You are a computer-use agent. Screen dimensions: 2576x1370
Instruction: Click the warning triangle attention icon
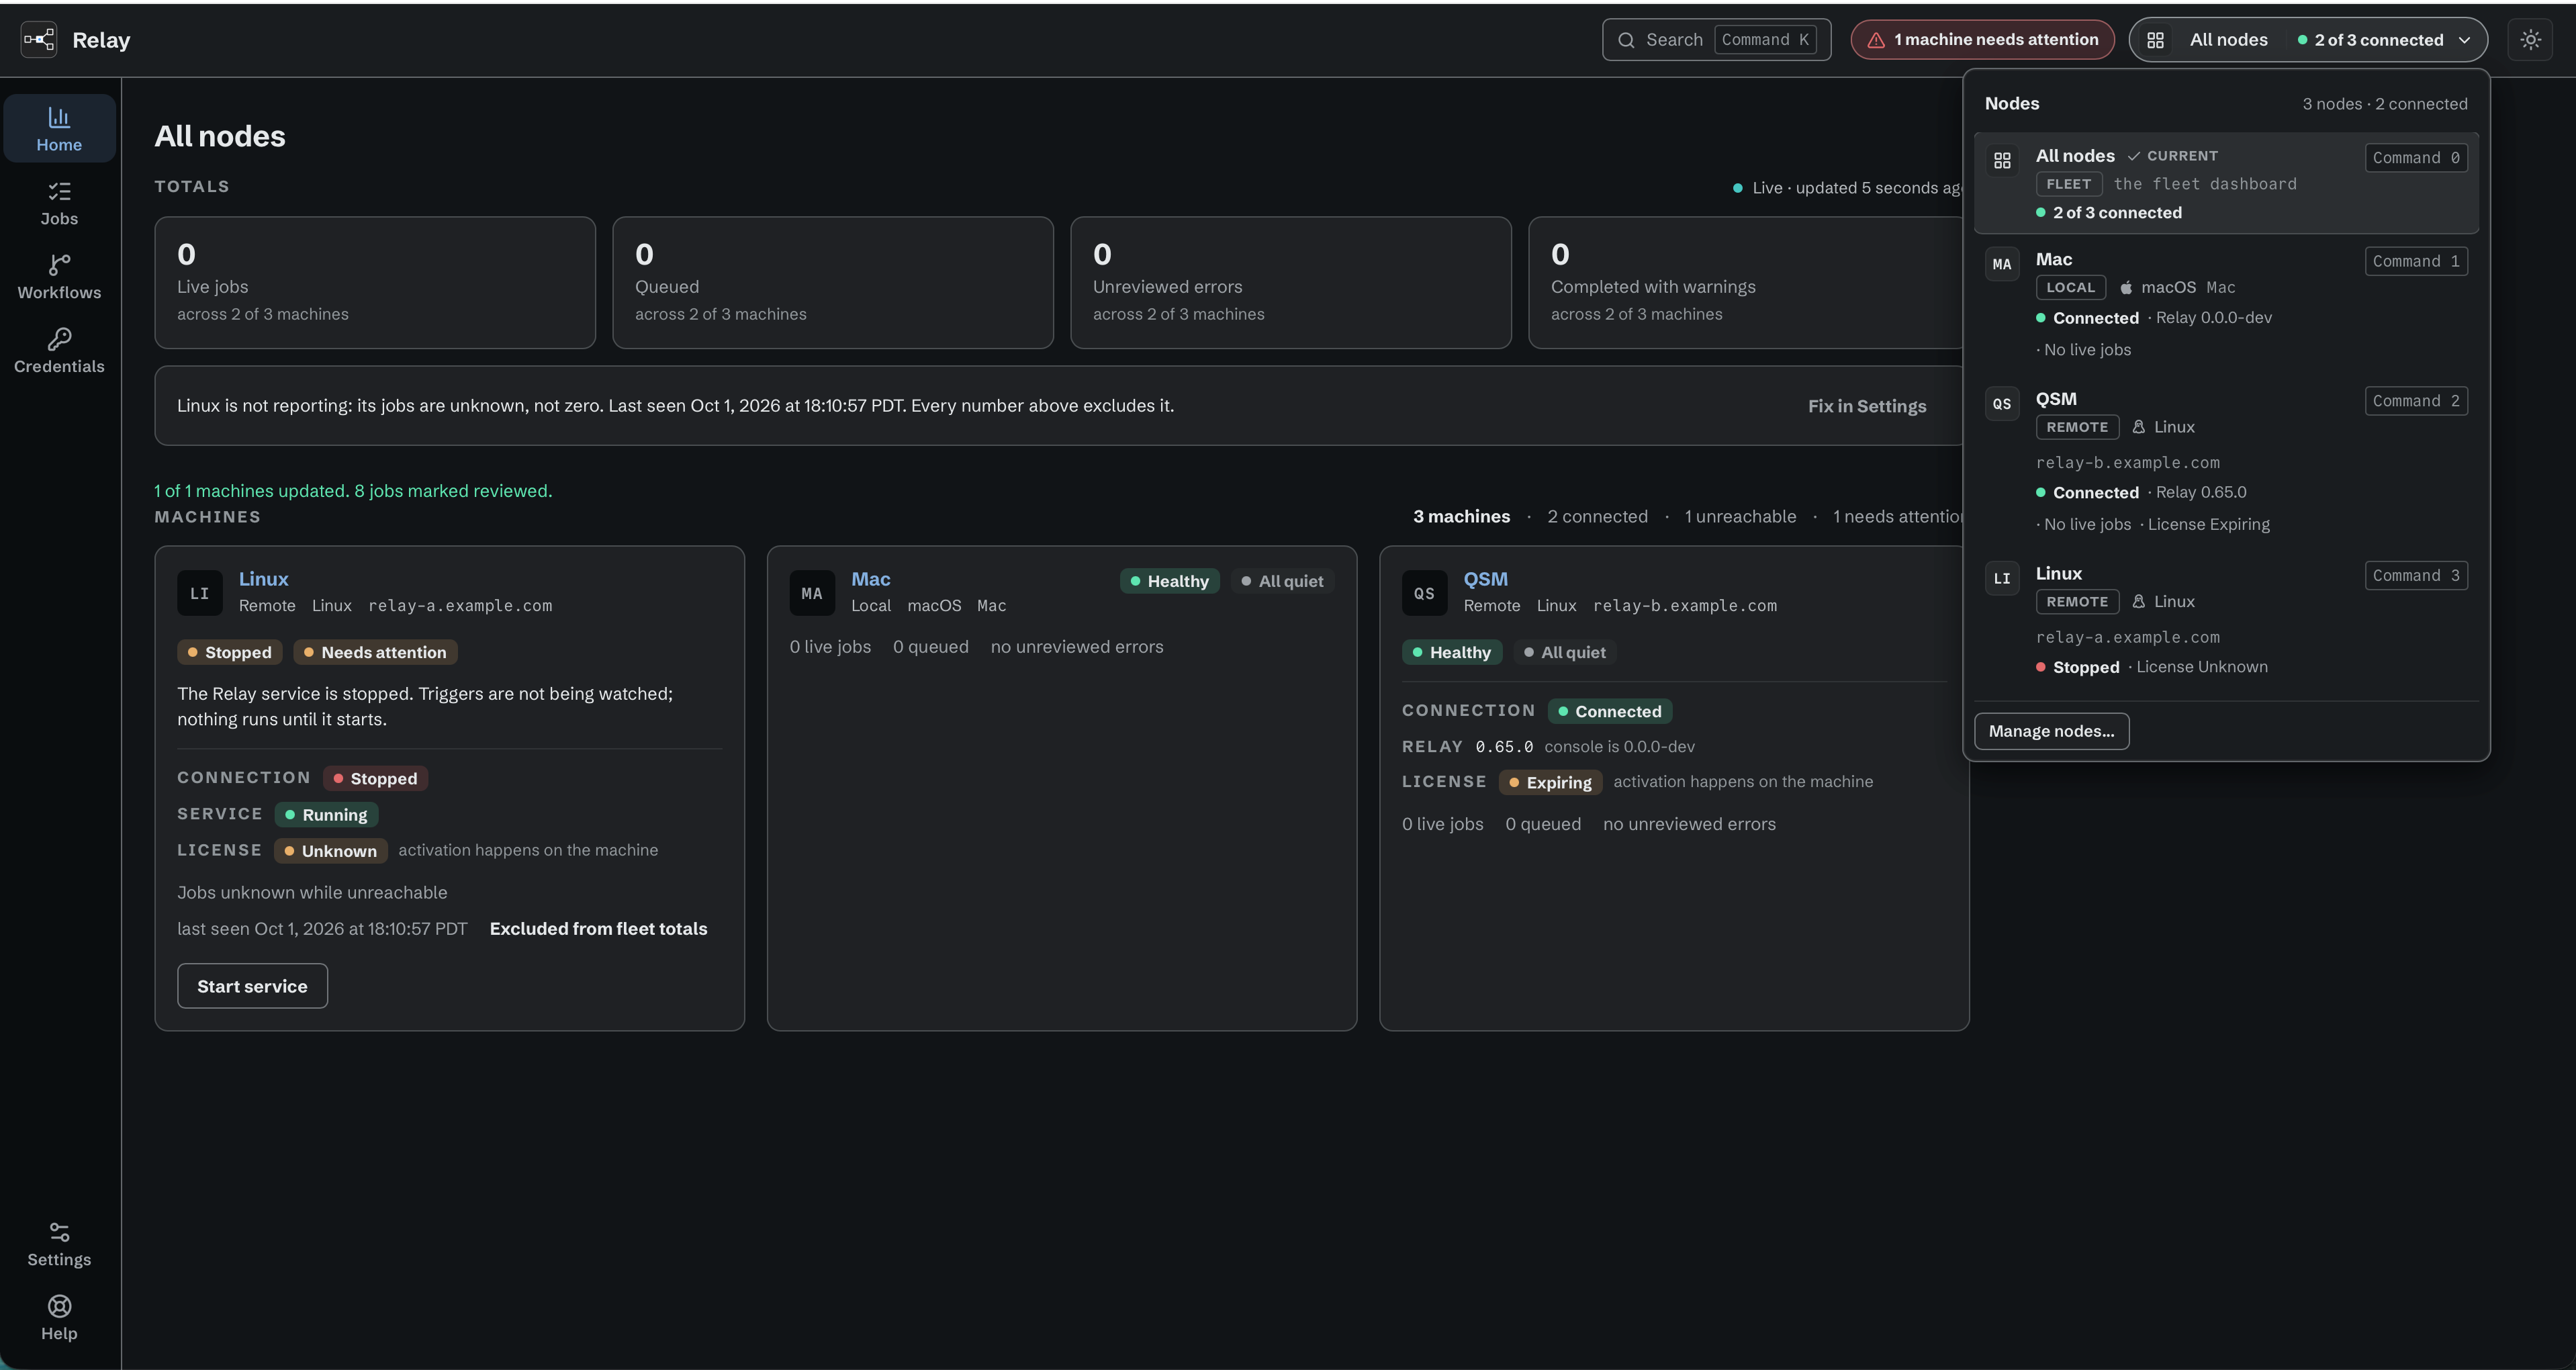coord(1876,40)
